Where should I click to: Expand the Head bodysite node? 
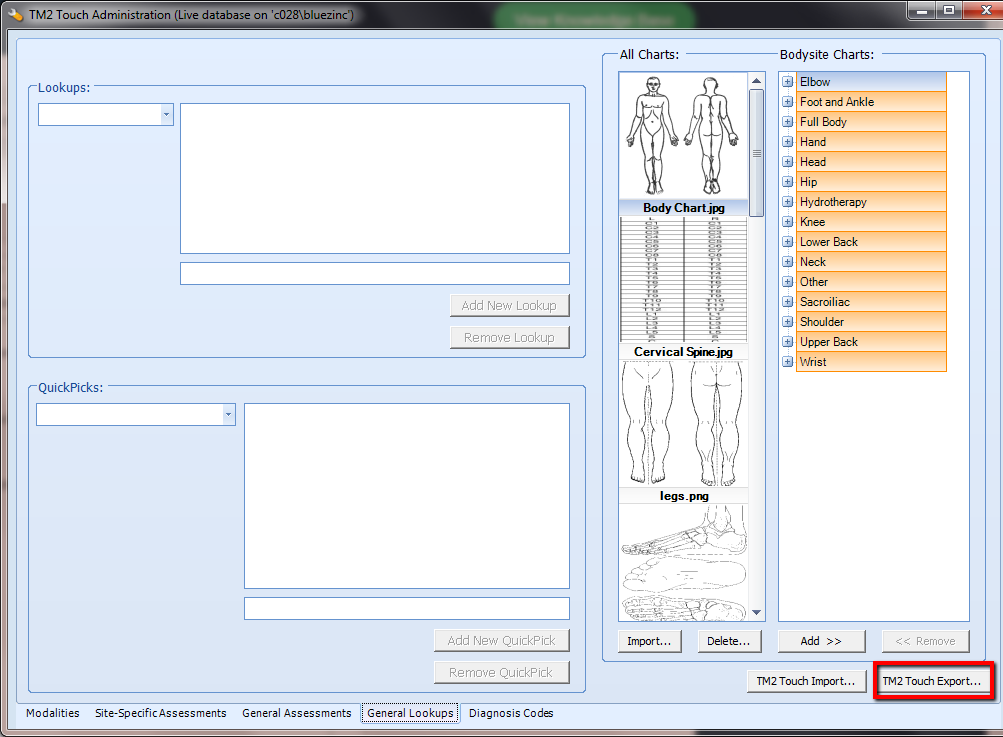(787, 162)
